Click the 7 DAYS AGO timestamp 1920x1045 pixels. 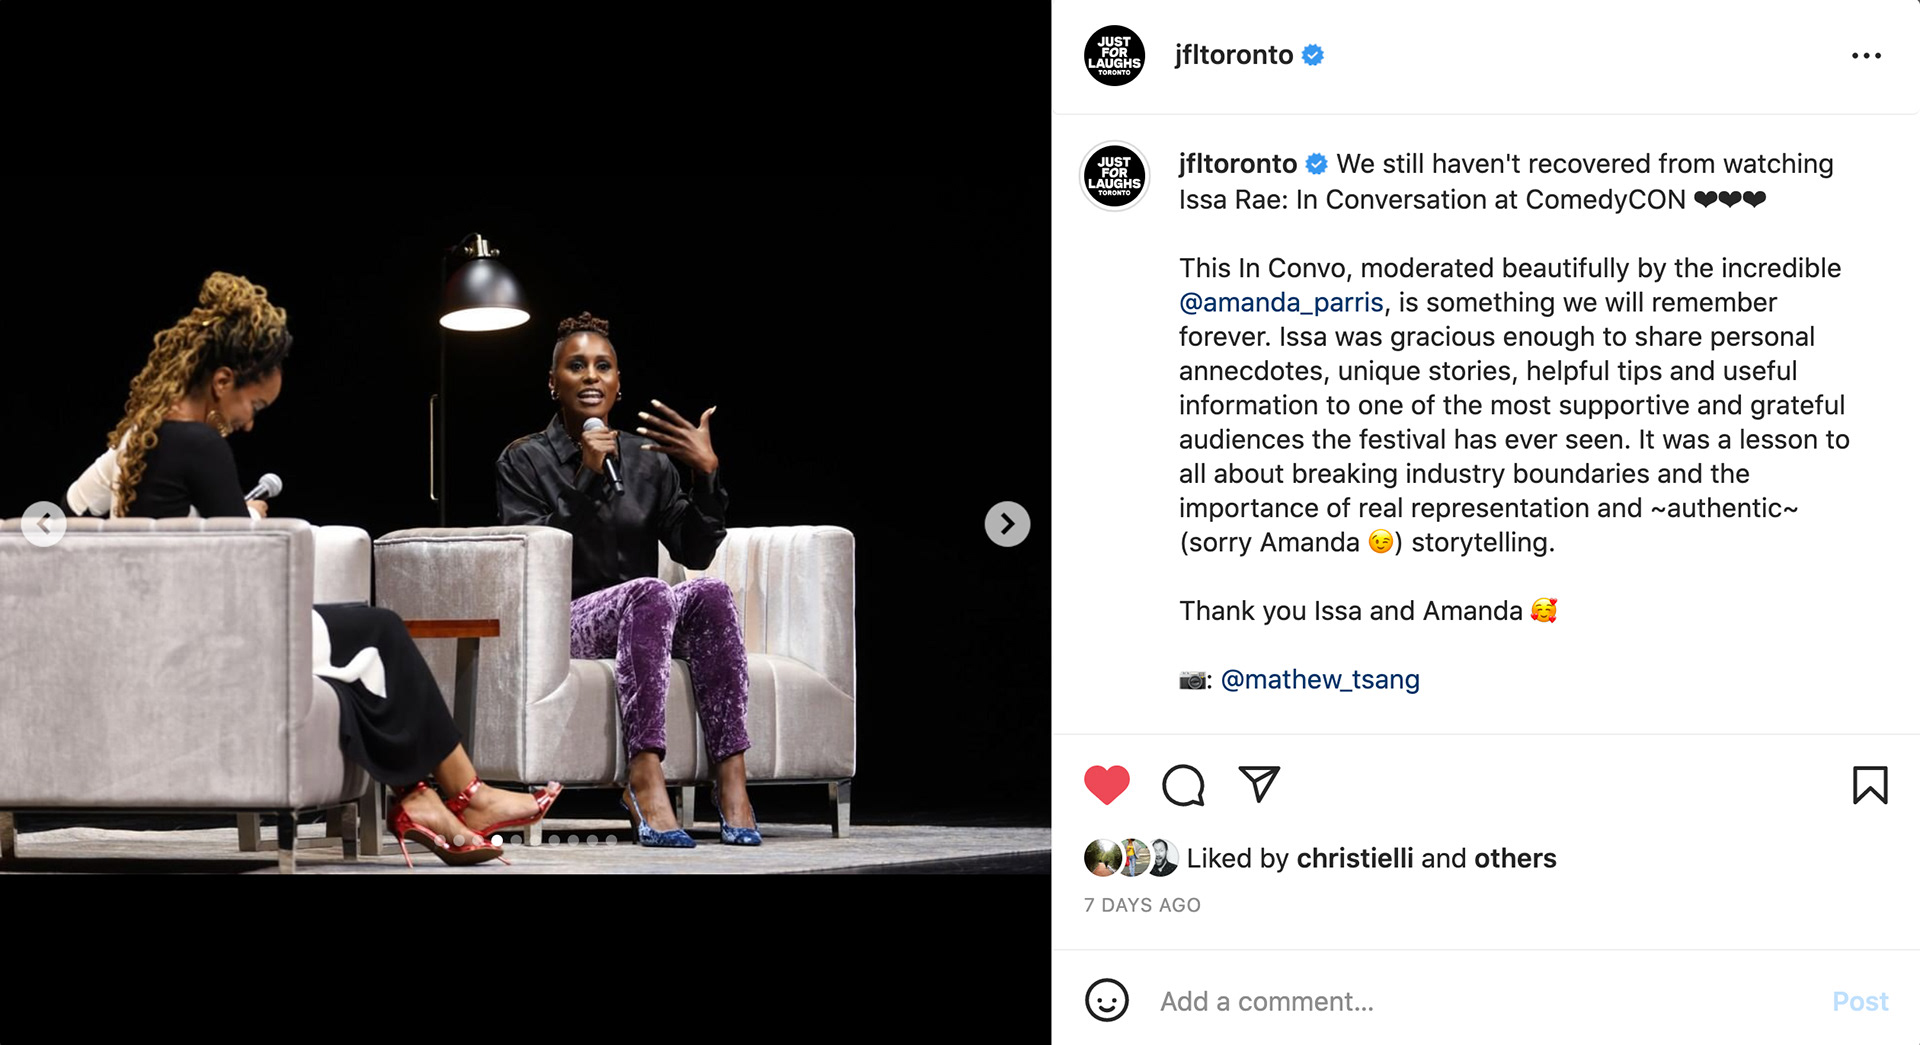click(x=1142, y=905)
